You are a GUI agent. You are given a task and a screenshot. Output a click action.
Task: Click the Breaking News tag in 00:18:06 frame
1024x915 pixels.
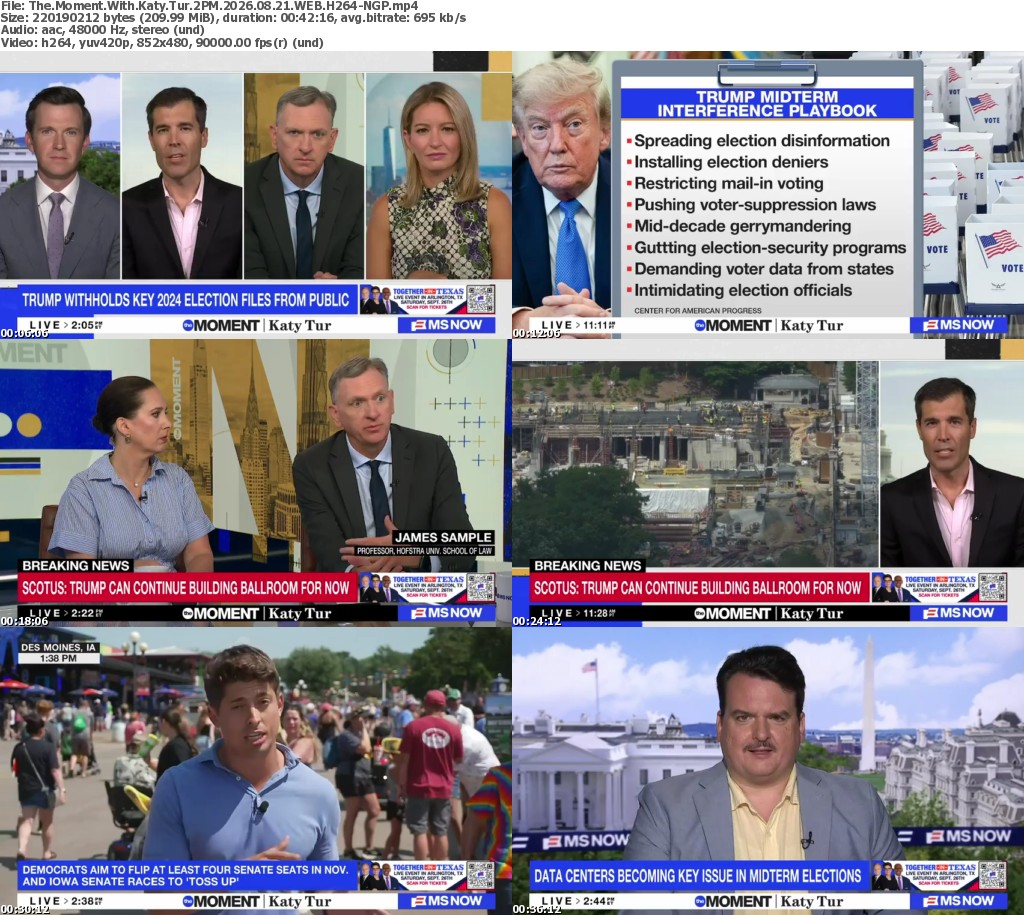pos(76,566)
